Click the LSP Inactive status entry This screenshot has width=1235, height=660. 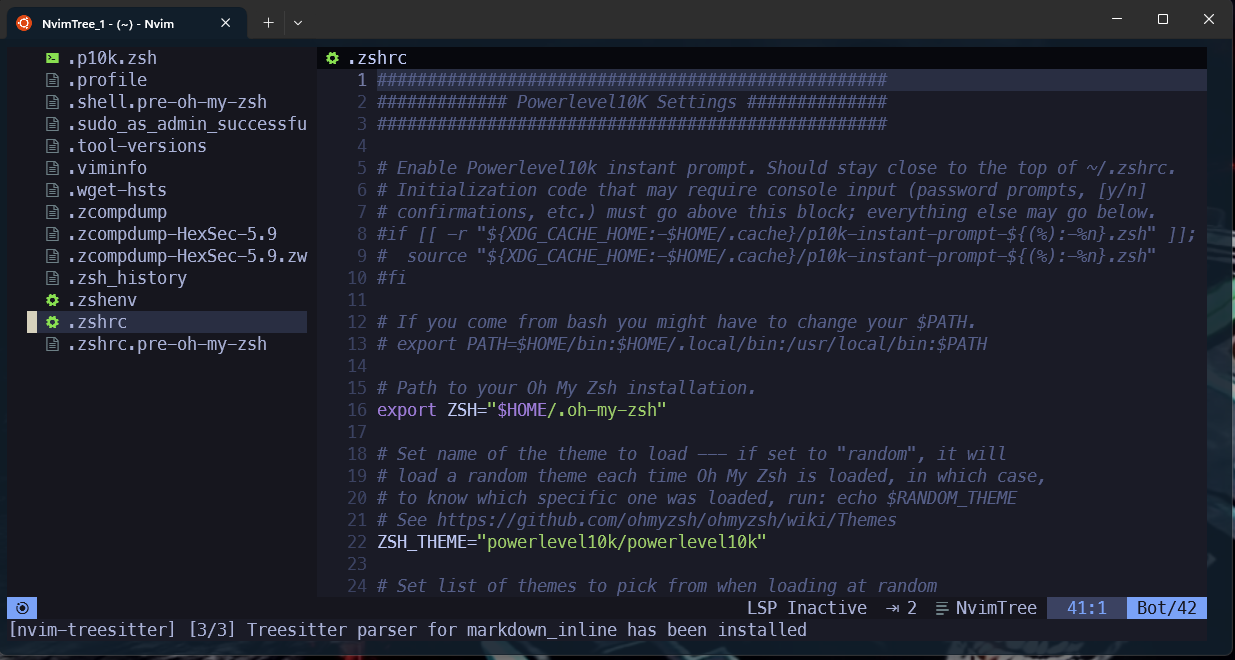[807, 608]
